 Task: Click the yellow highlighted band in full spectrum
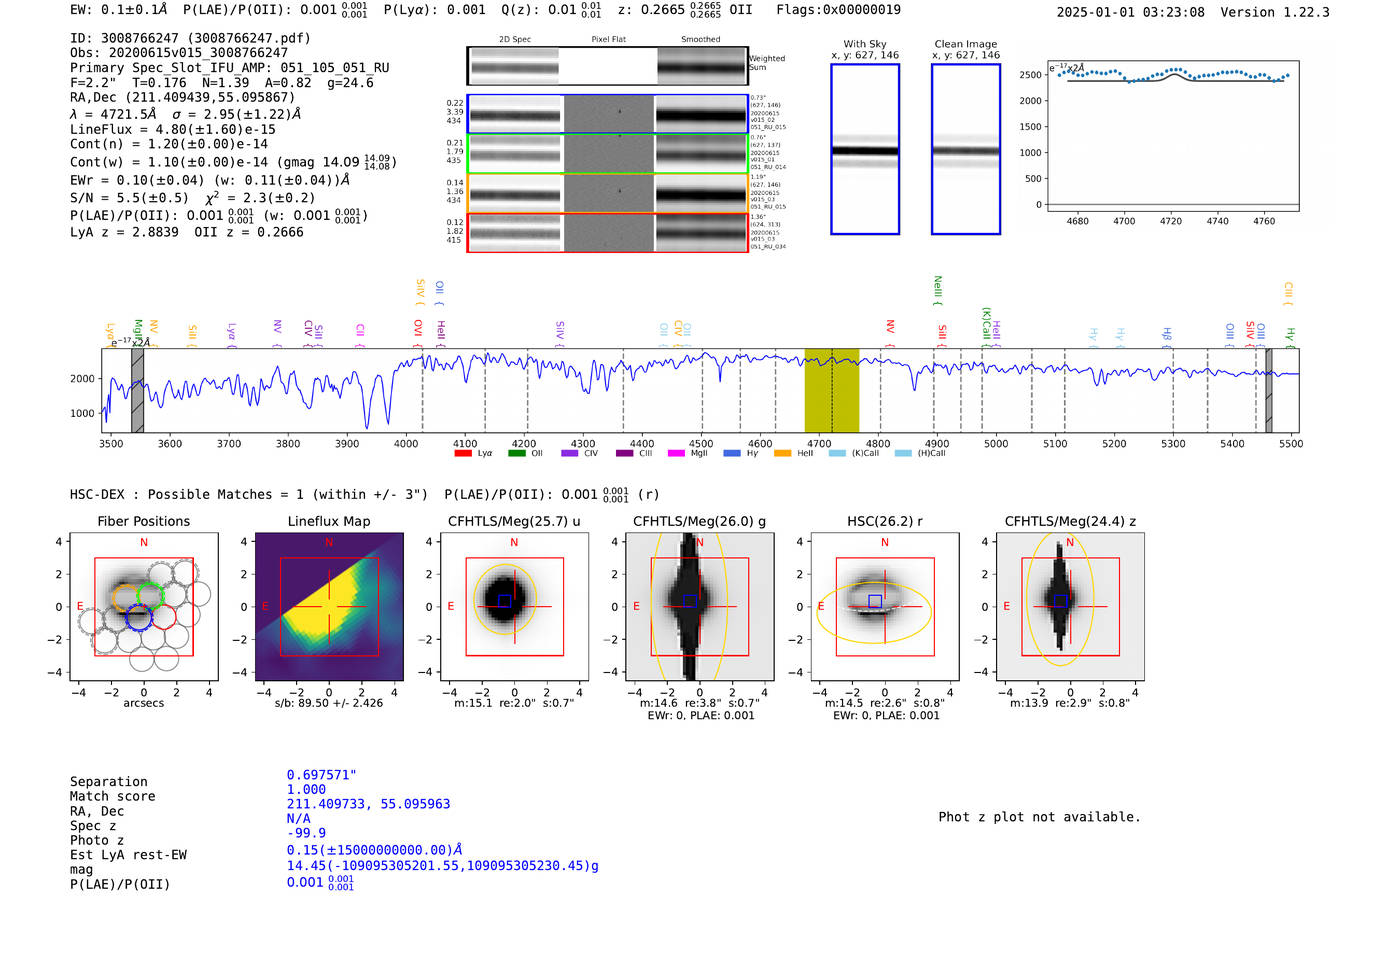coord(832,390)
